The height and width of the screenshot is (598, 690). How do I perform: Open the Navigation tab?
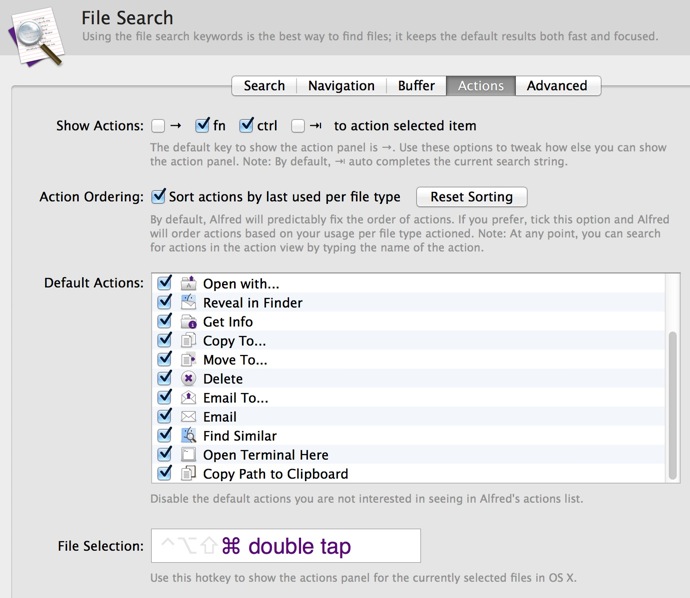point(341,85)
